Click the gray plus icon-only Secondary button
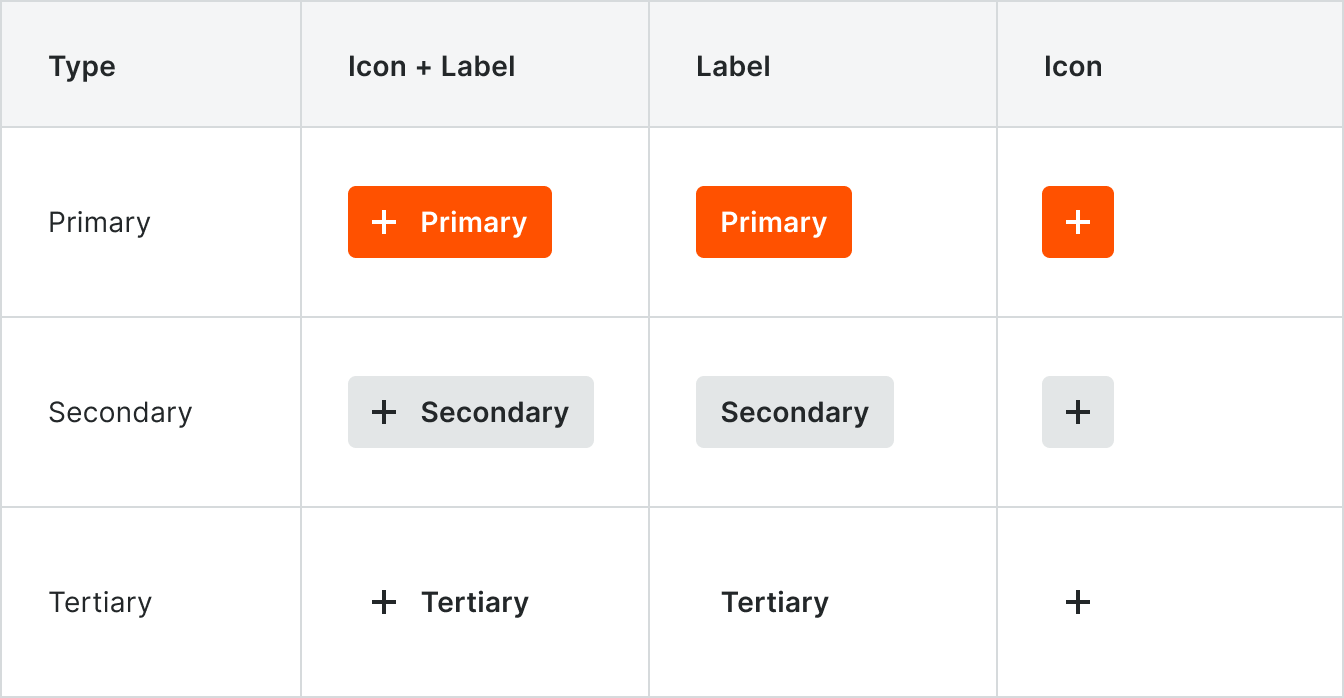Screen dimensions: 1344x698 click(1078, 412)
